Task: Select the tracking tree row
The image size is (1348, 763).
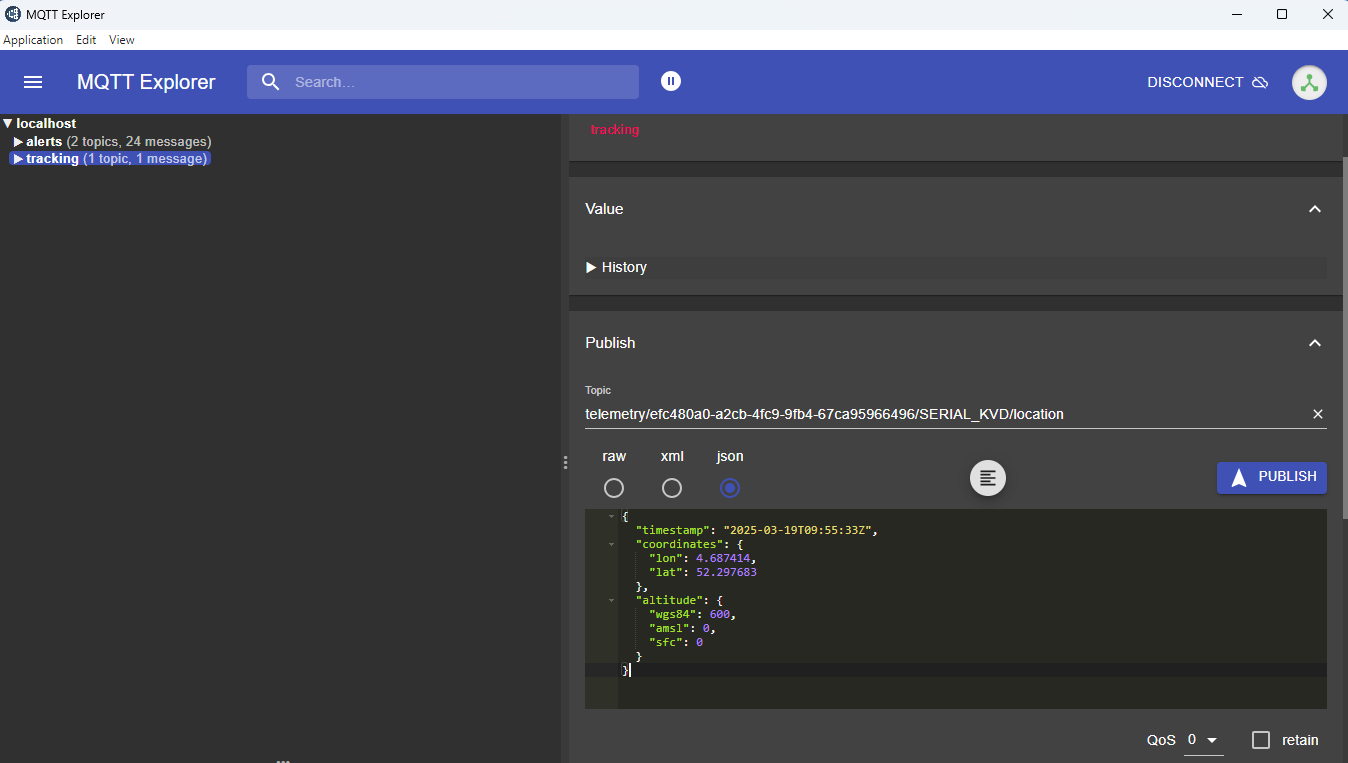Action: click(110, 159)
